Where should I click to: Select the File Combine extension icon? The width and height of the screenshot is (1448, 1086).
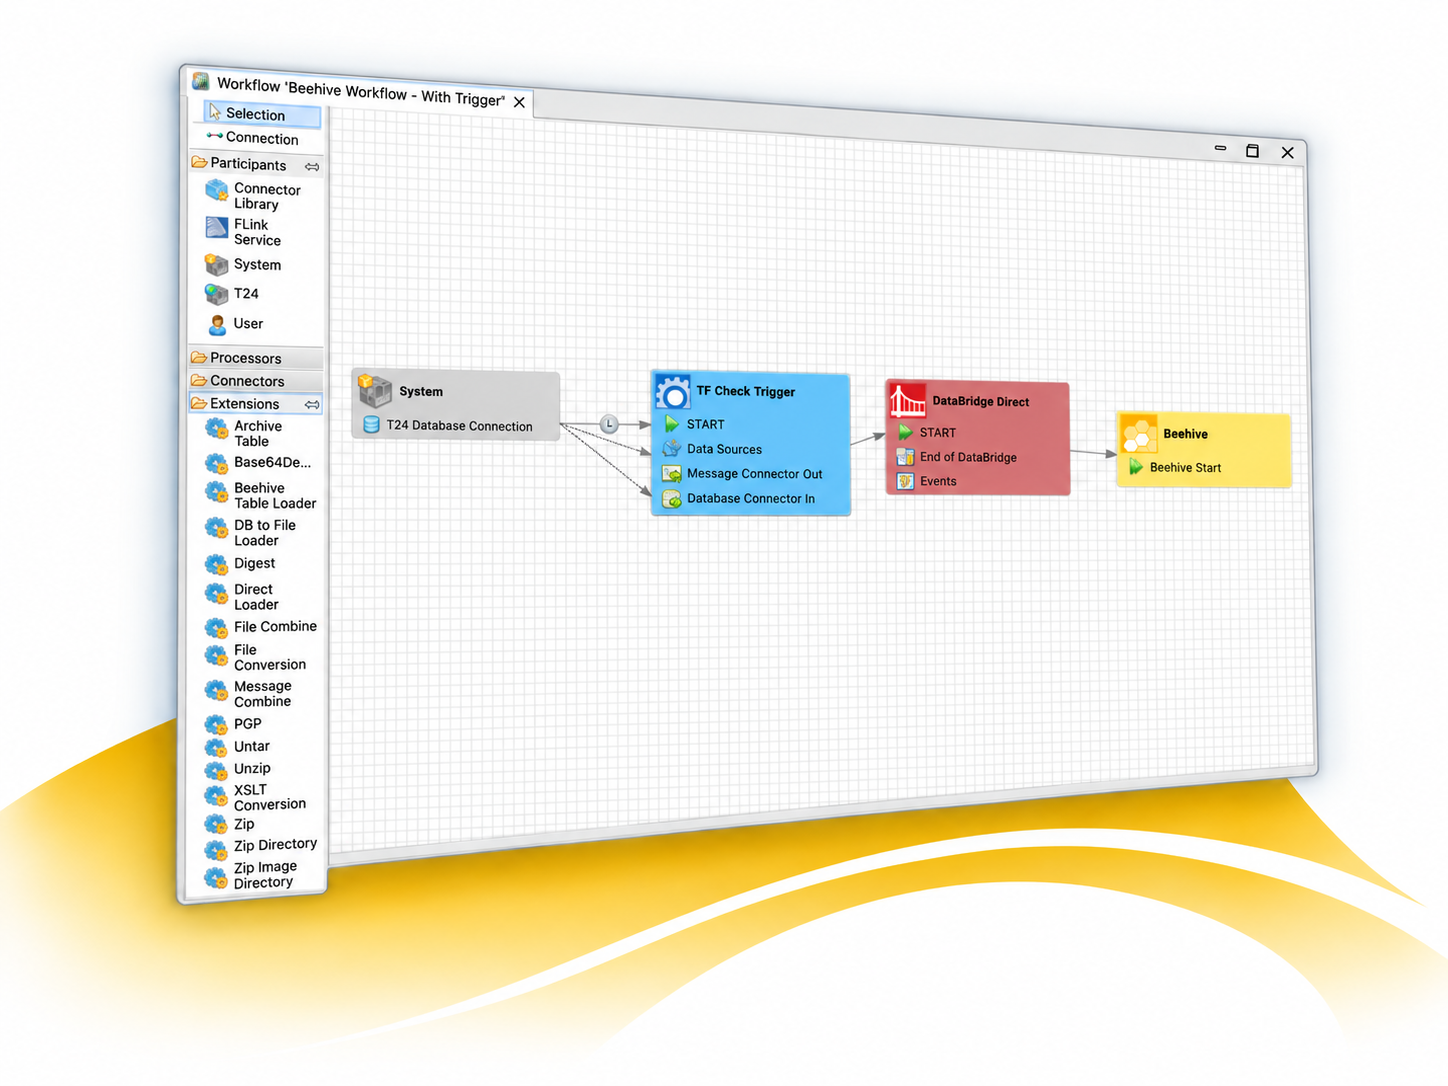point(217,628)
